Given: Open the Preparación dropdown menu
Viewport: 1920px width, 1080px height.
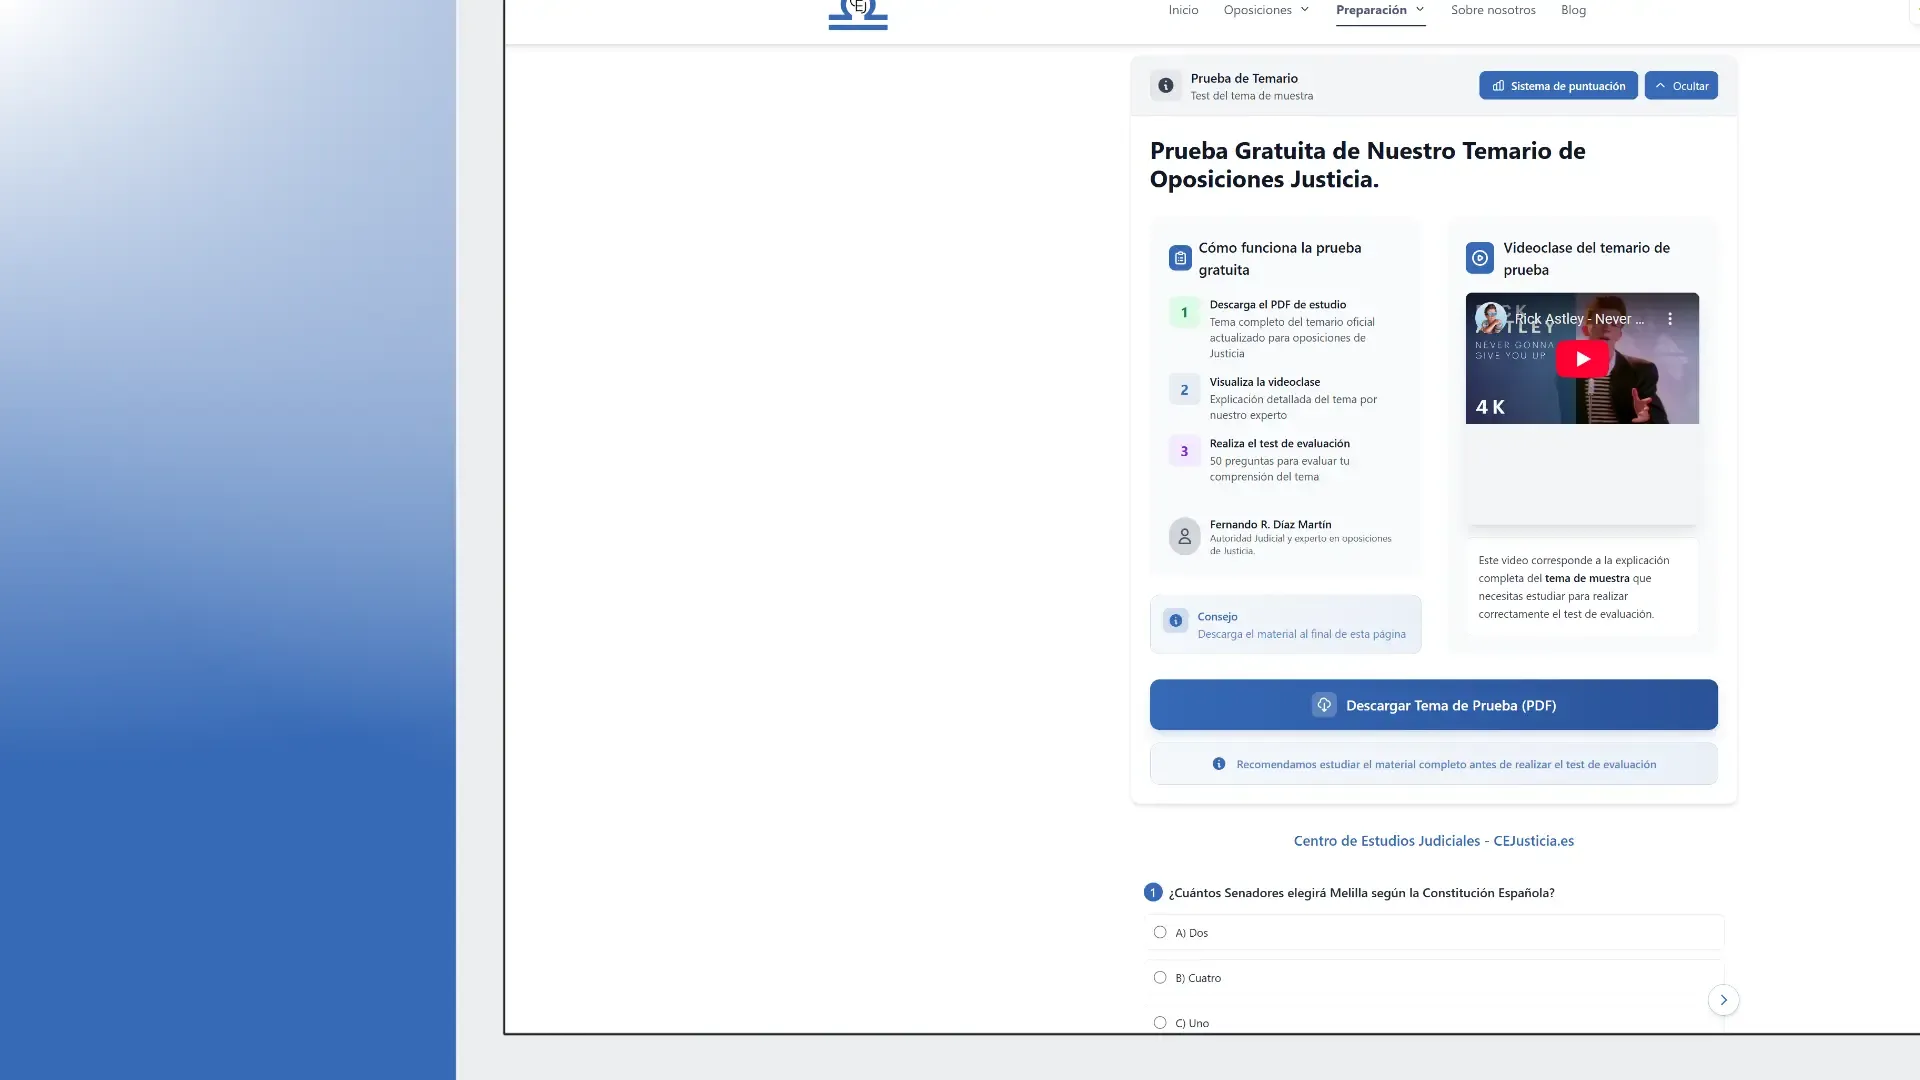Looking at the screenshot, I should 1380,10.
